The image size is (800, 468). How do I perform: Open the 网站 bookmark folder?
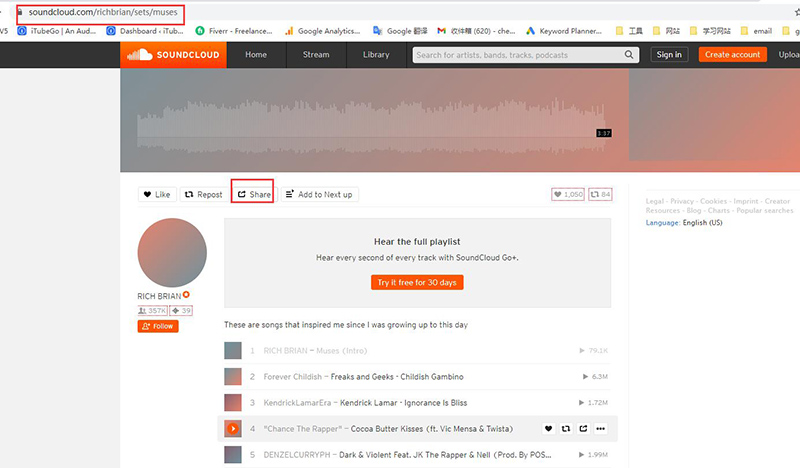(x=666, y=31)
